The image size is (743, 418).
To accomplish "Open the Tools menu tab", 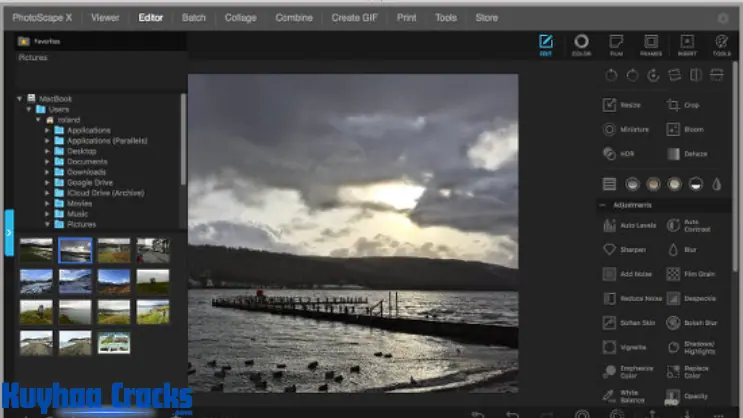I will pos(446,18).
